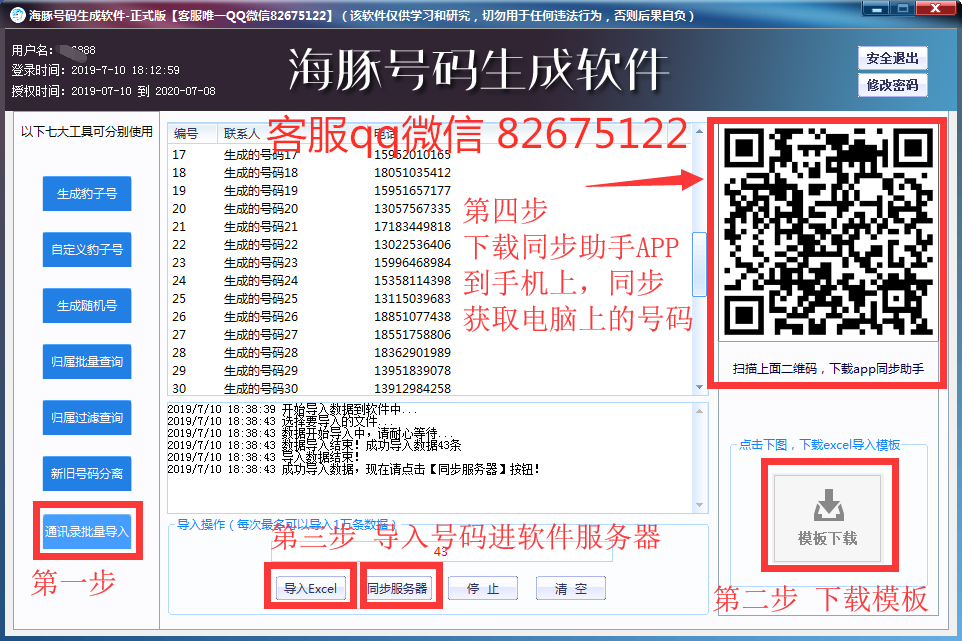Click phone number 17183449818
This screenshot has width=962, height=641.
point(412,226)
